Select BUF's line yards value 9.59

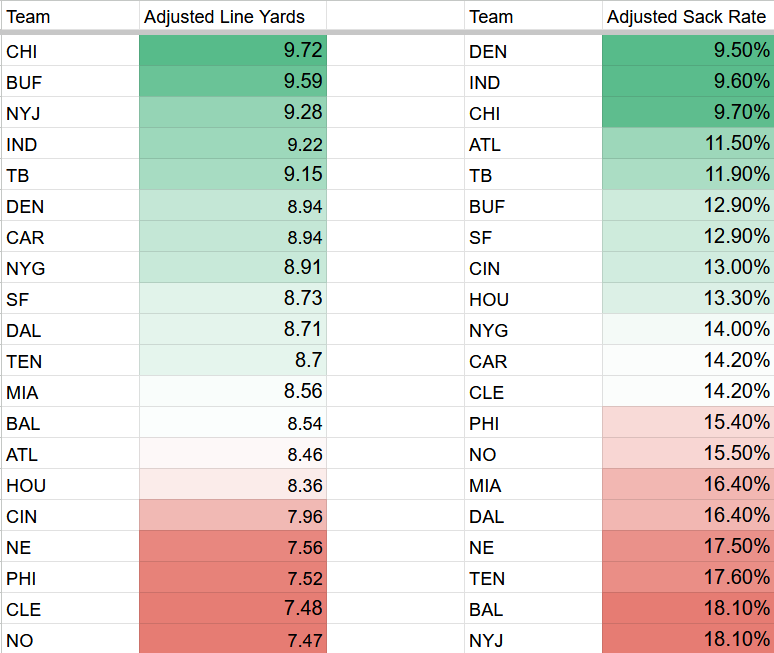[x=232, y=82]
